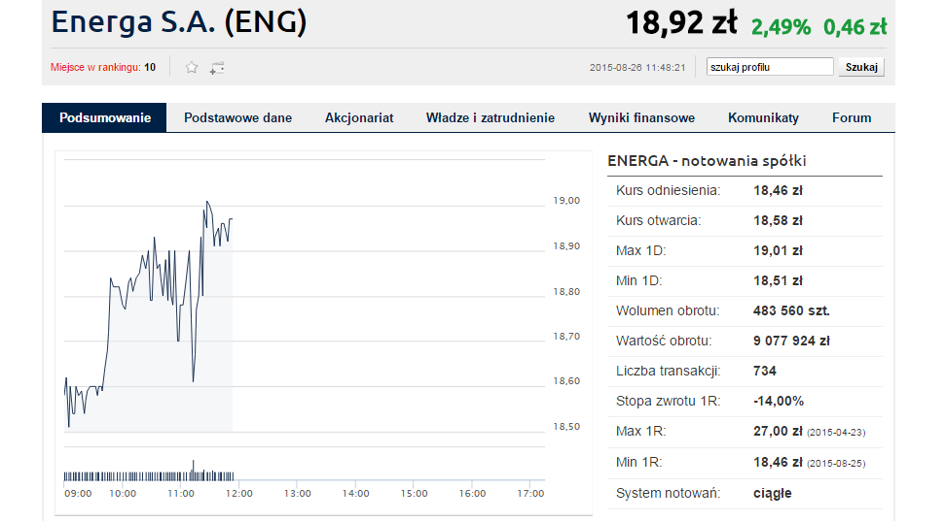The width and height of the screenshot is (945, 521).
Task: Click the 12:00 time axis label
Action: [239, 494]
